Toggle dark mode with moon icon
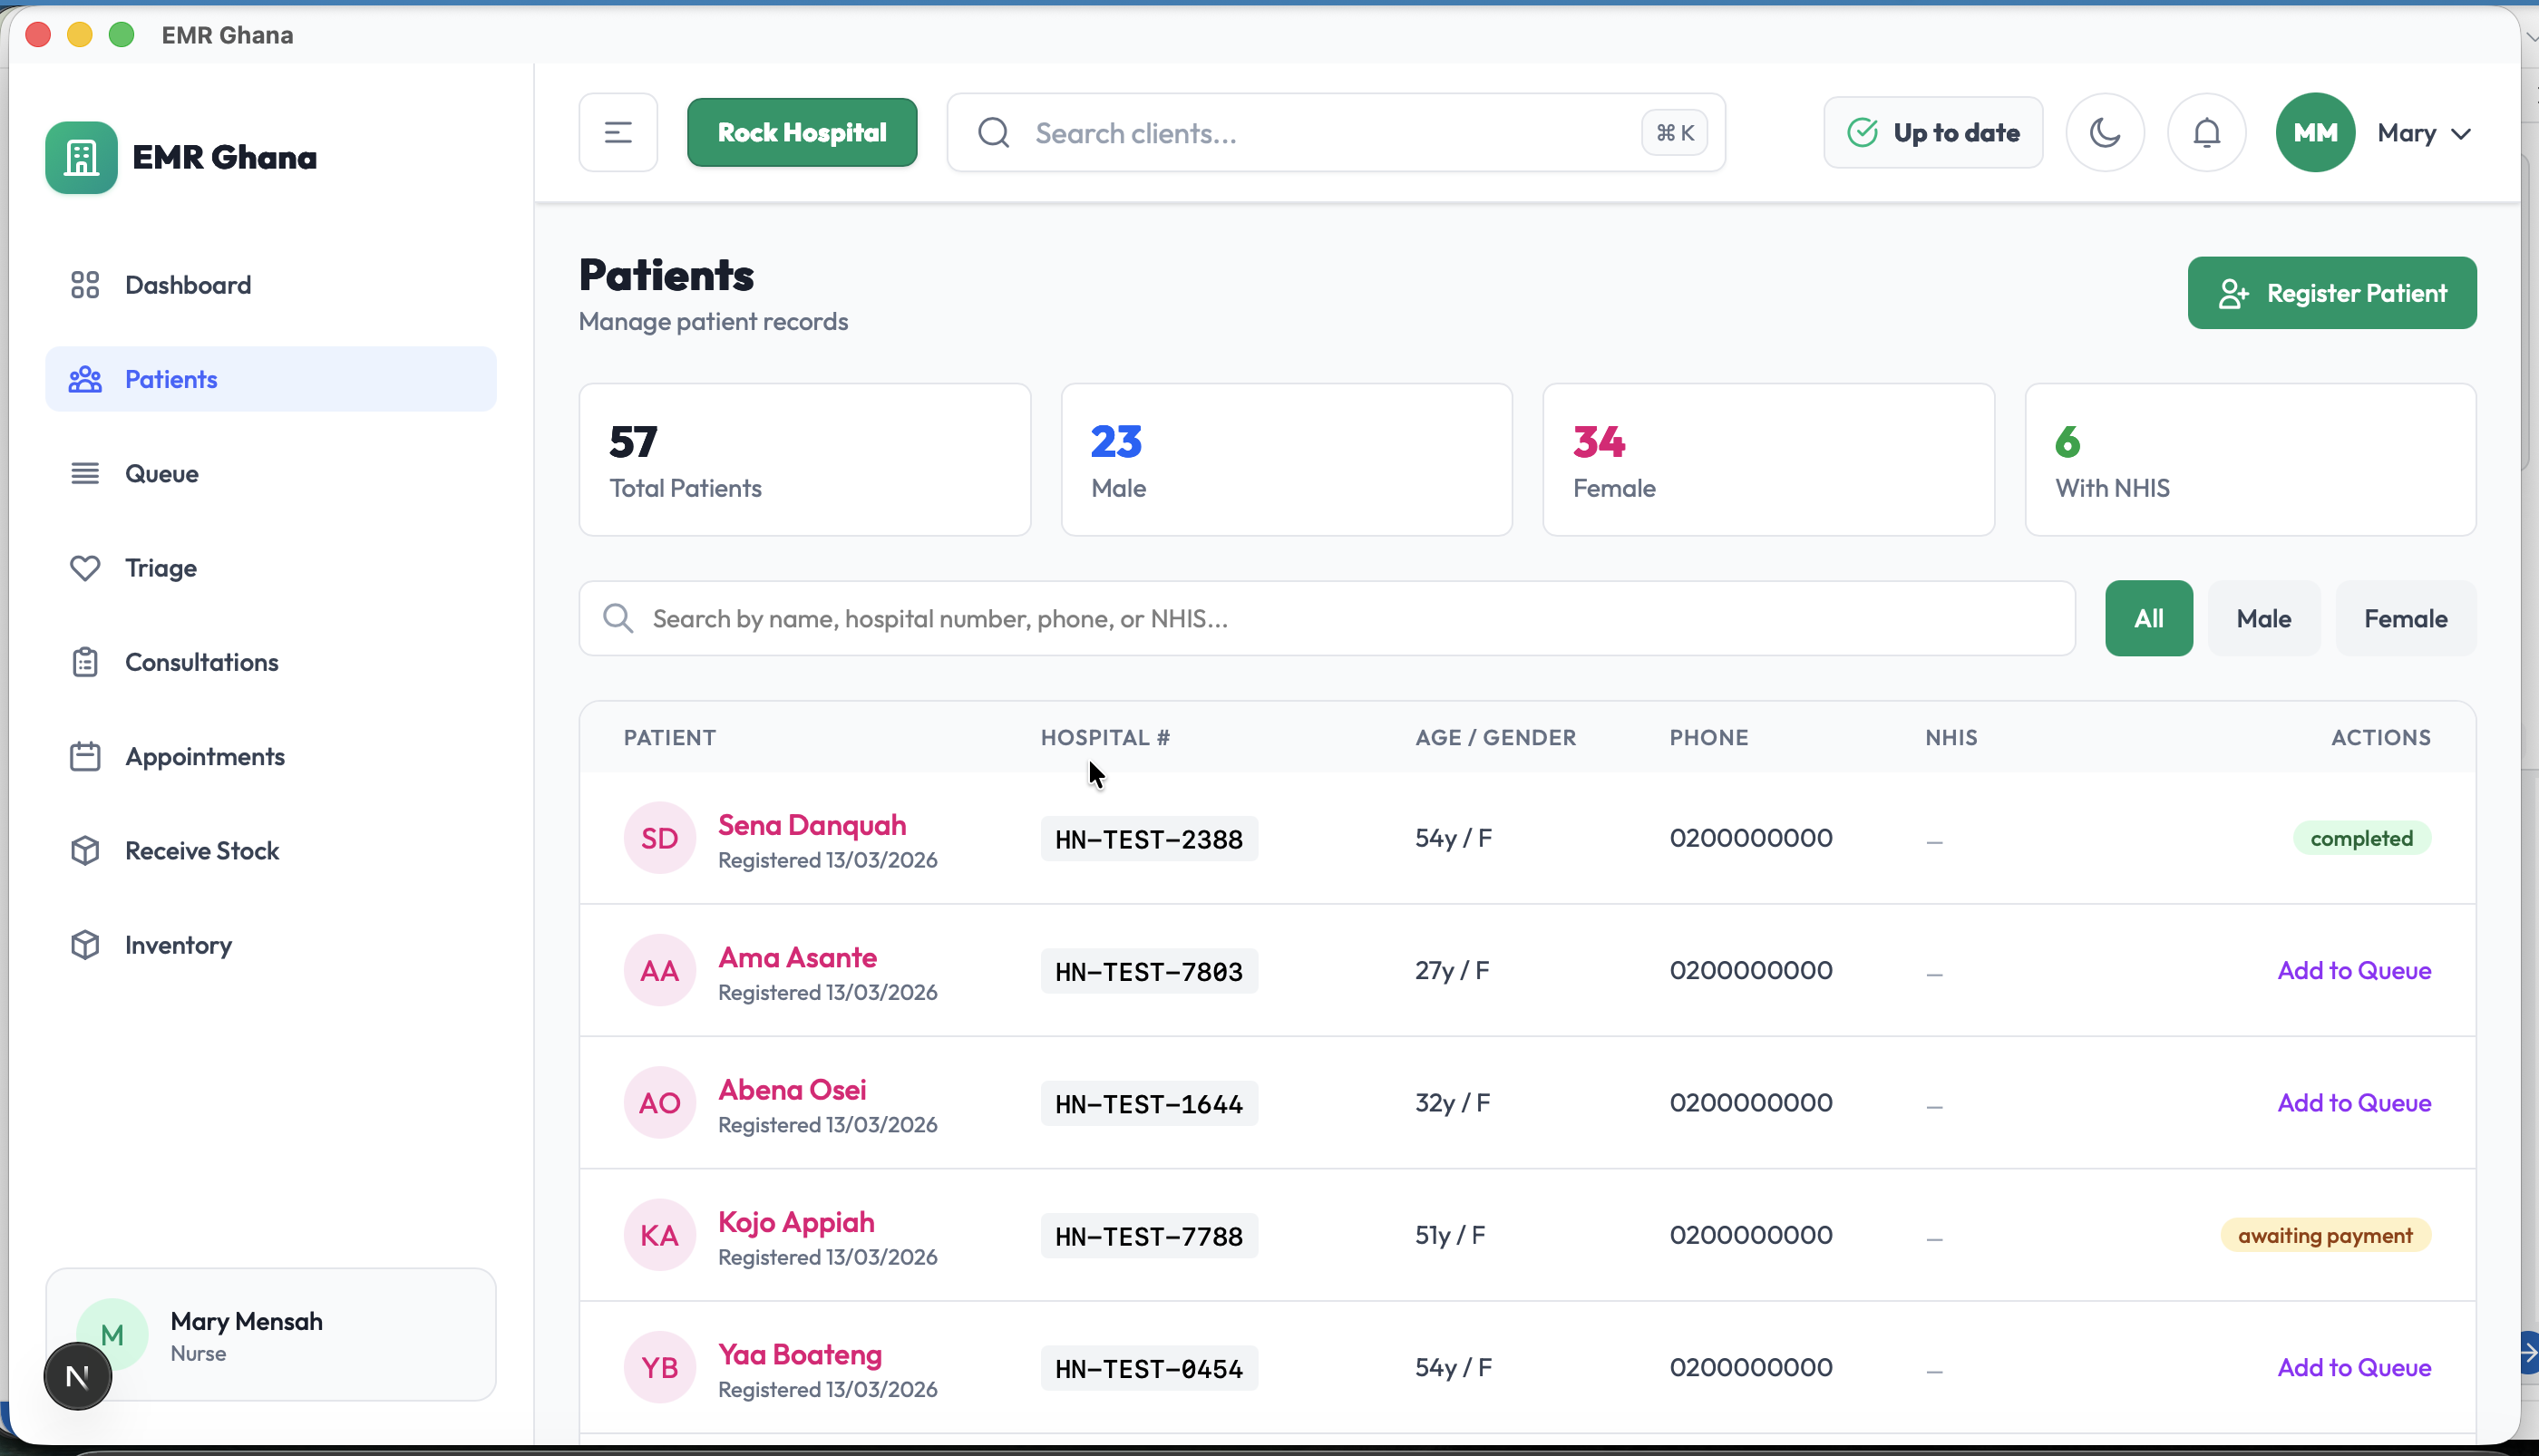Viewport: 2539px width, 1456px height. (2104, 132)
